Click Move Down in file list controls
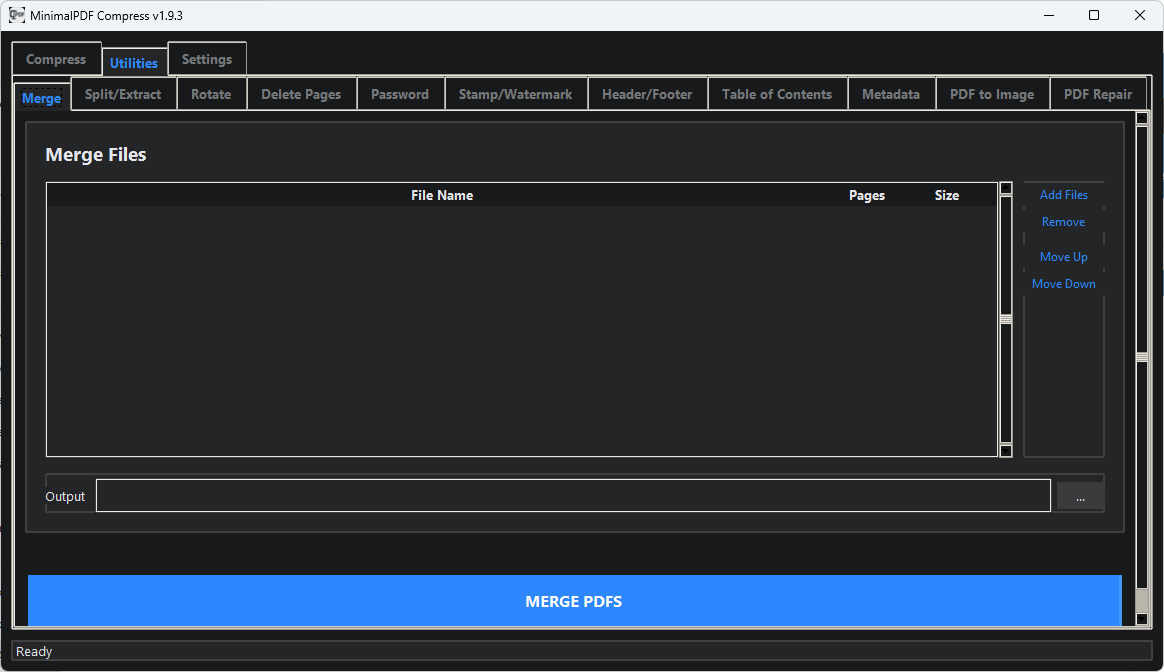1164x672 pixels. coord(1063,284)
